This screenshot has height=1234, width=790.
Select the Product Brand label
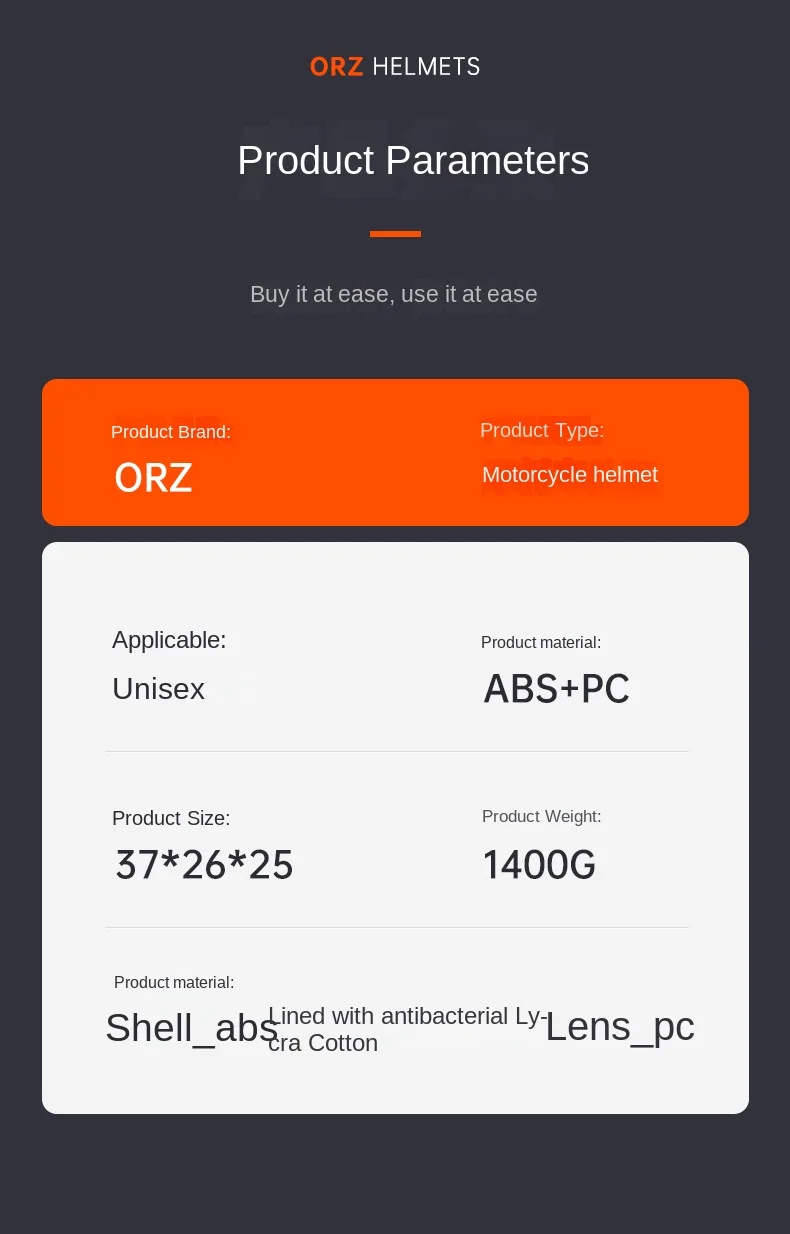171,432
